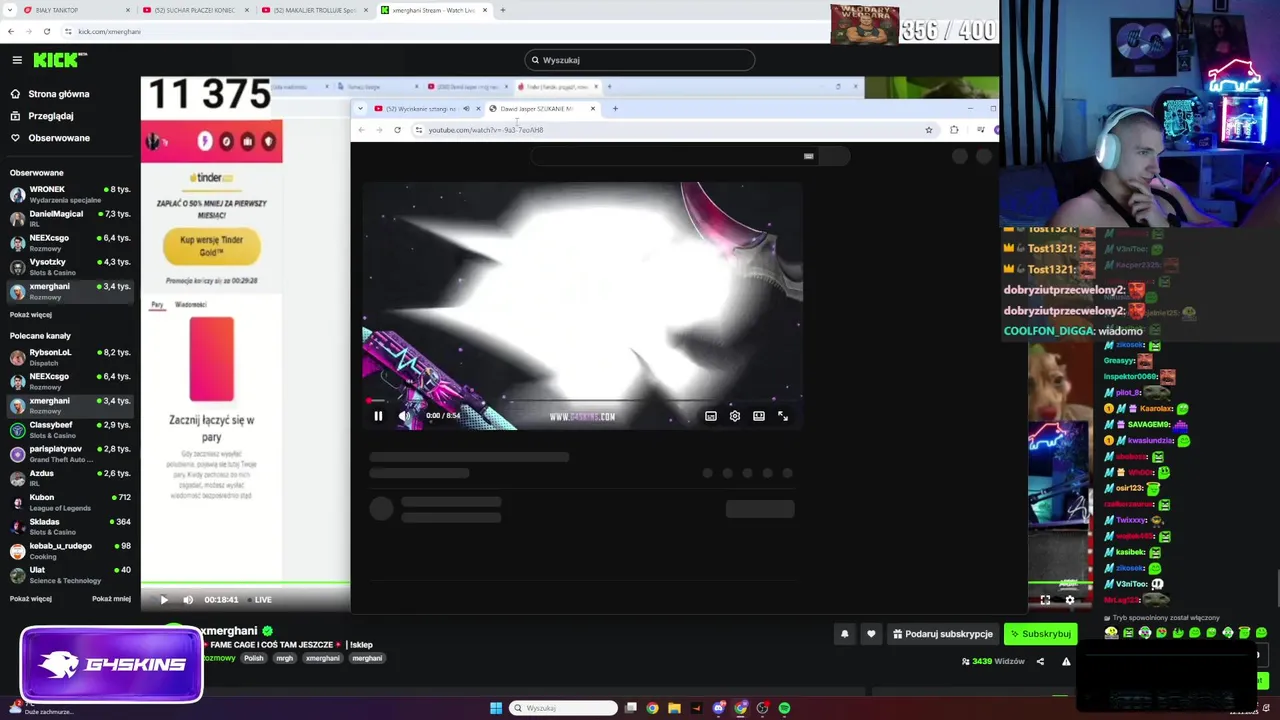
Task: Share the stream via share icon
Action: [x=1040, y=661]
